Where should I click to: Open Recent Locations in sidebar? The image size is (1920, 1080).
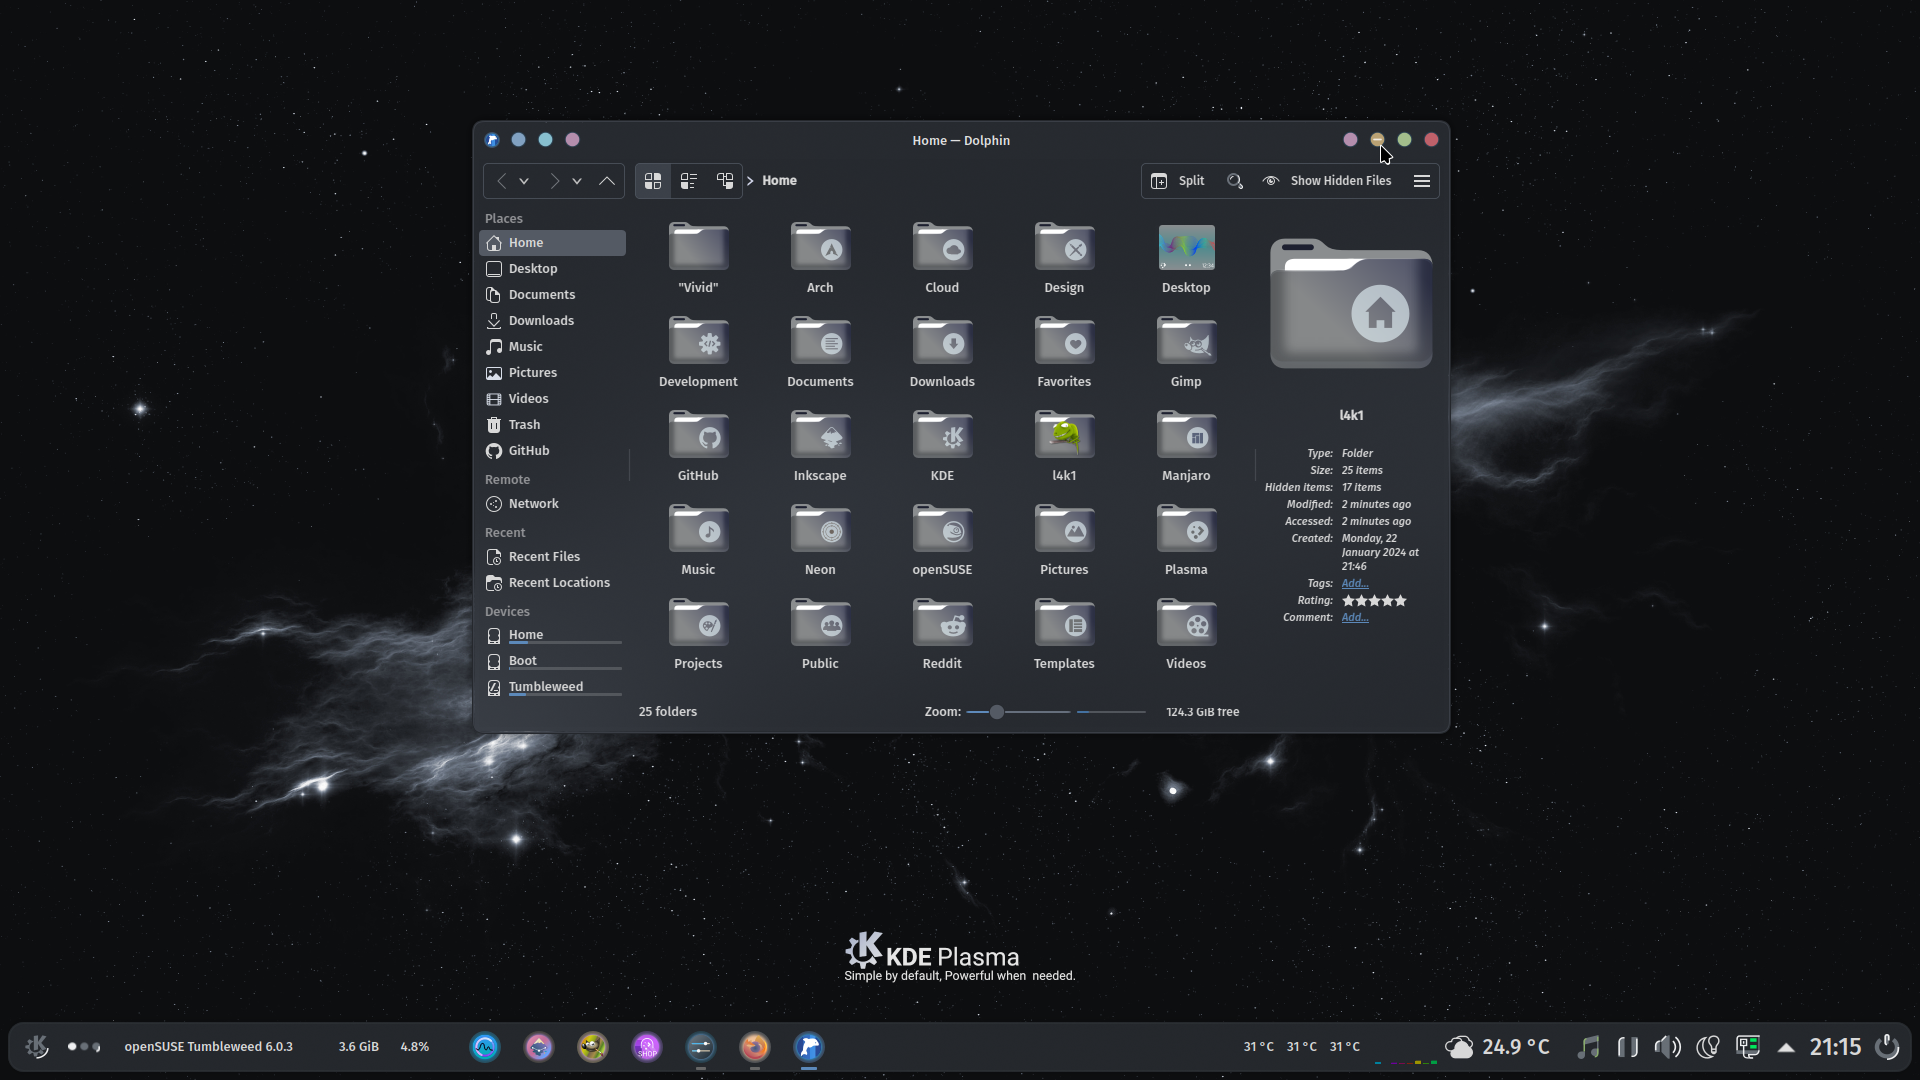click(552, 583)
